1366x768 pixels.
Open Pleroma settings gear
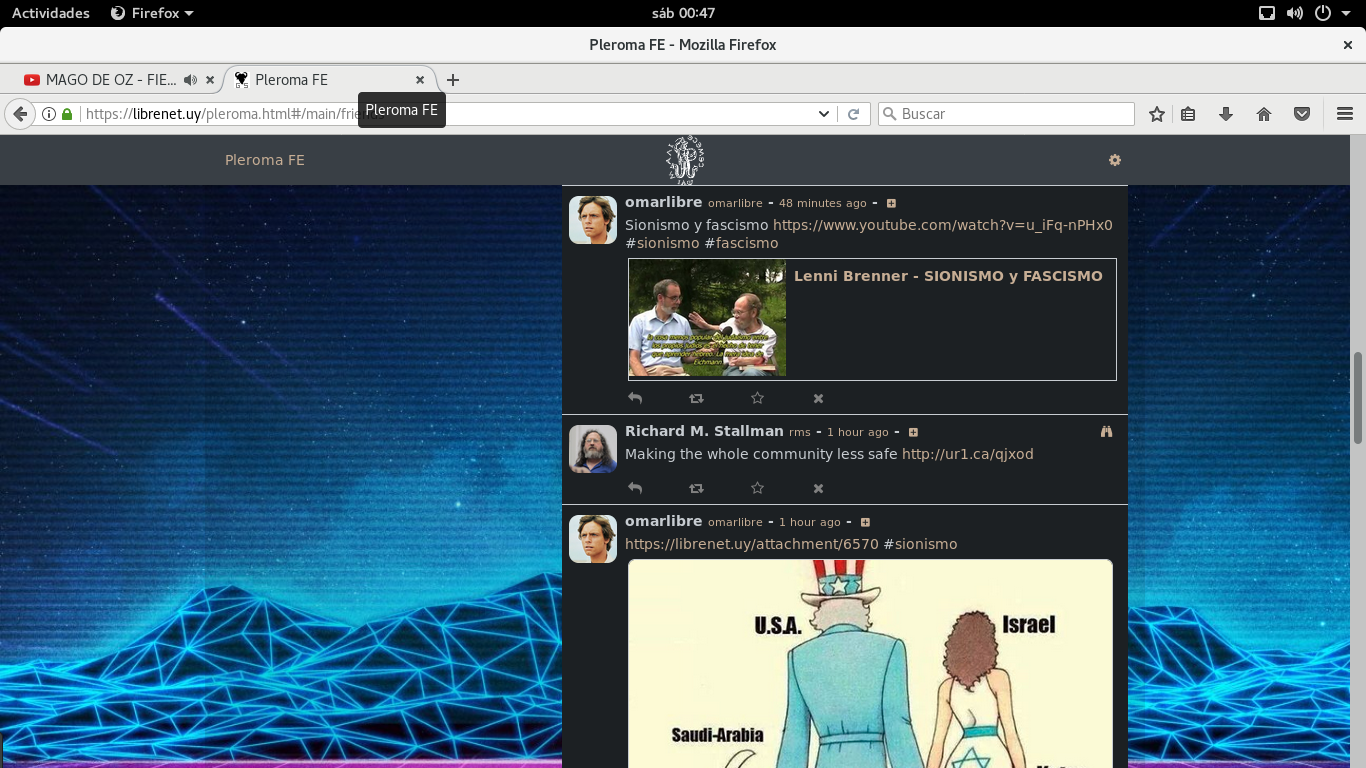point(1115,160)
